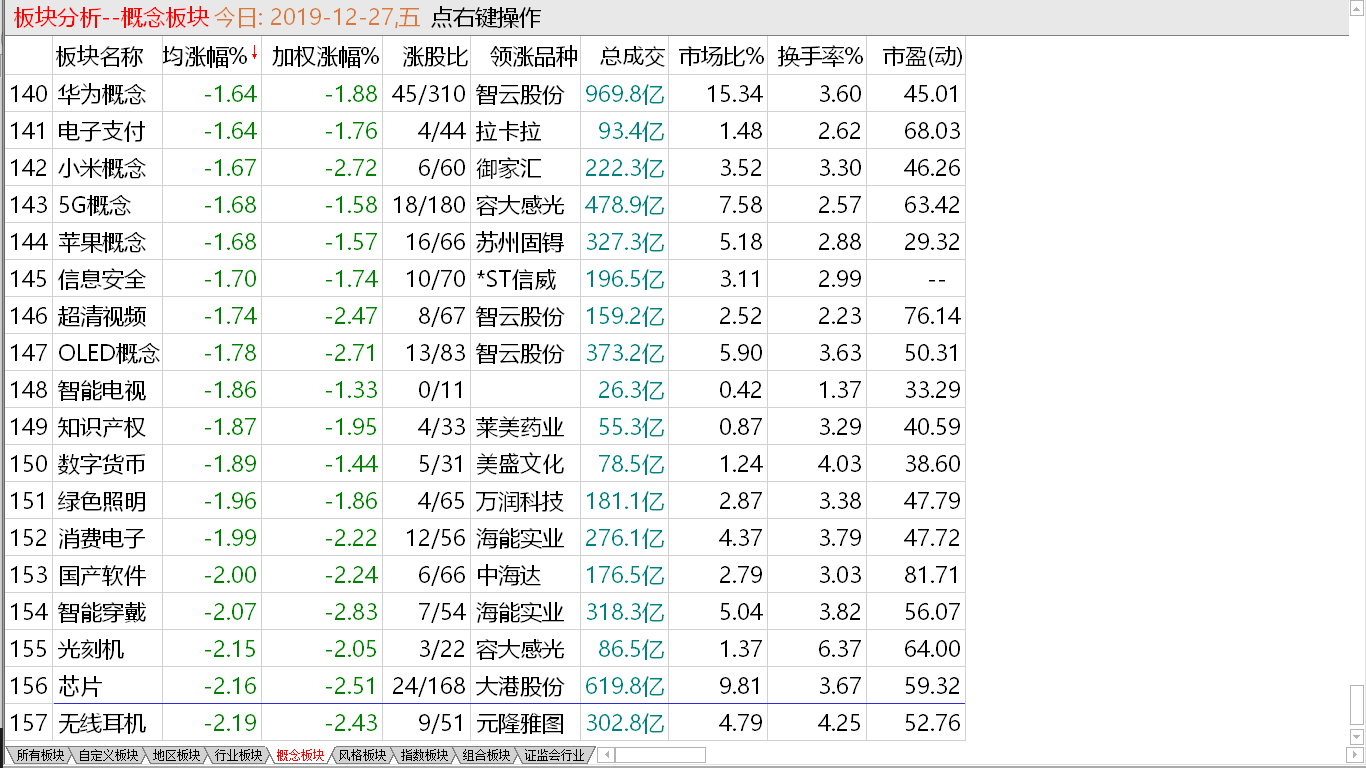This screenshot has width=1366, height=768.
Task: Sort by 加权涨幅% column header
Action: [x=325, y=56]
